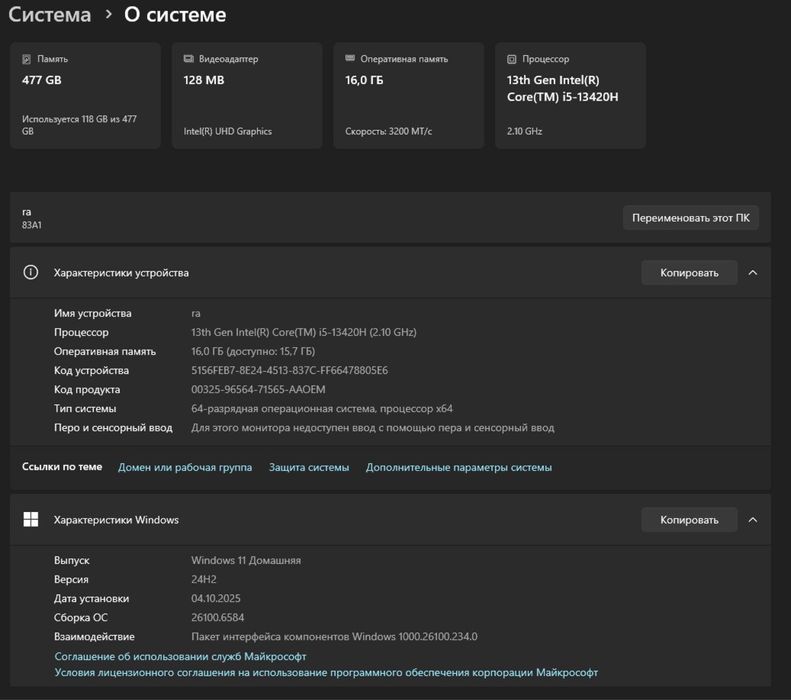Open Защита системы link
The height and width of the screenshot is (700, 791).
[309, 468]
